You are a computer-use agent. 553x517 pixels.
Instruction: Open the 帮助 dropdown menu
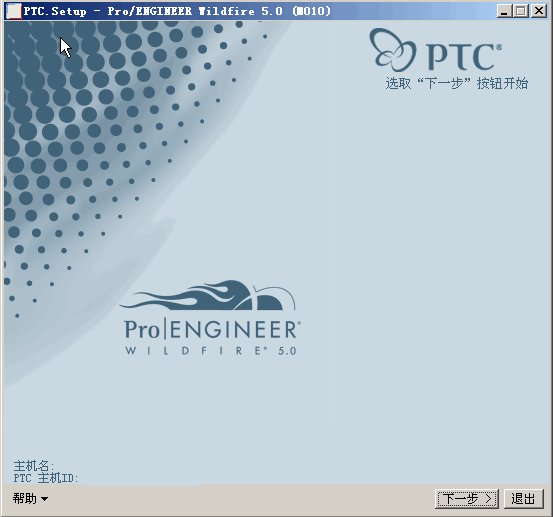point(30,499)
